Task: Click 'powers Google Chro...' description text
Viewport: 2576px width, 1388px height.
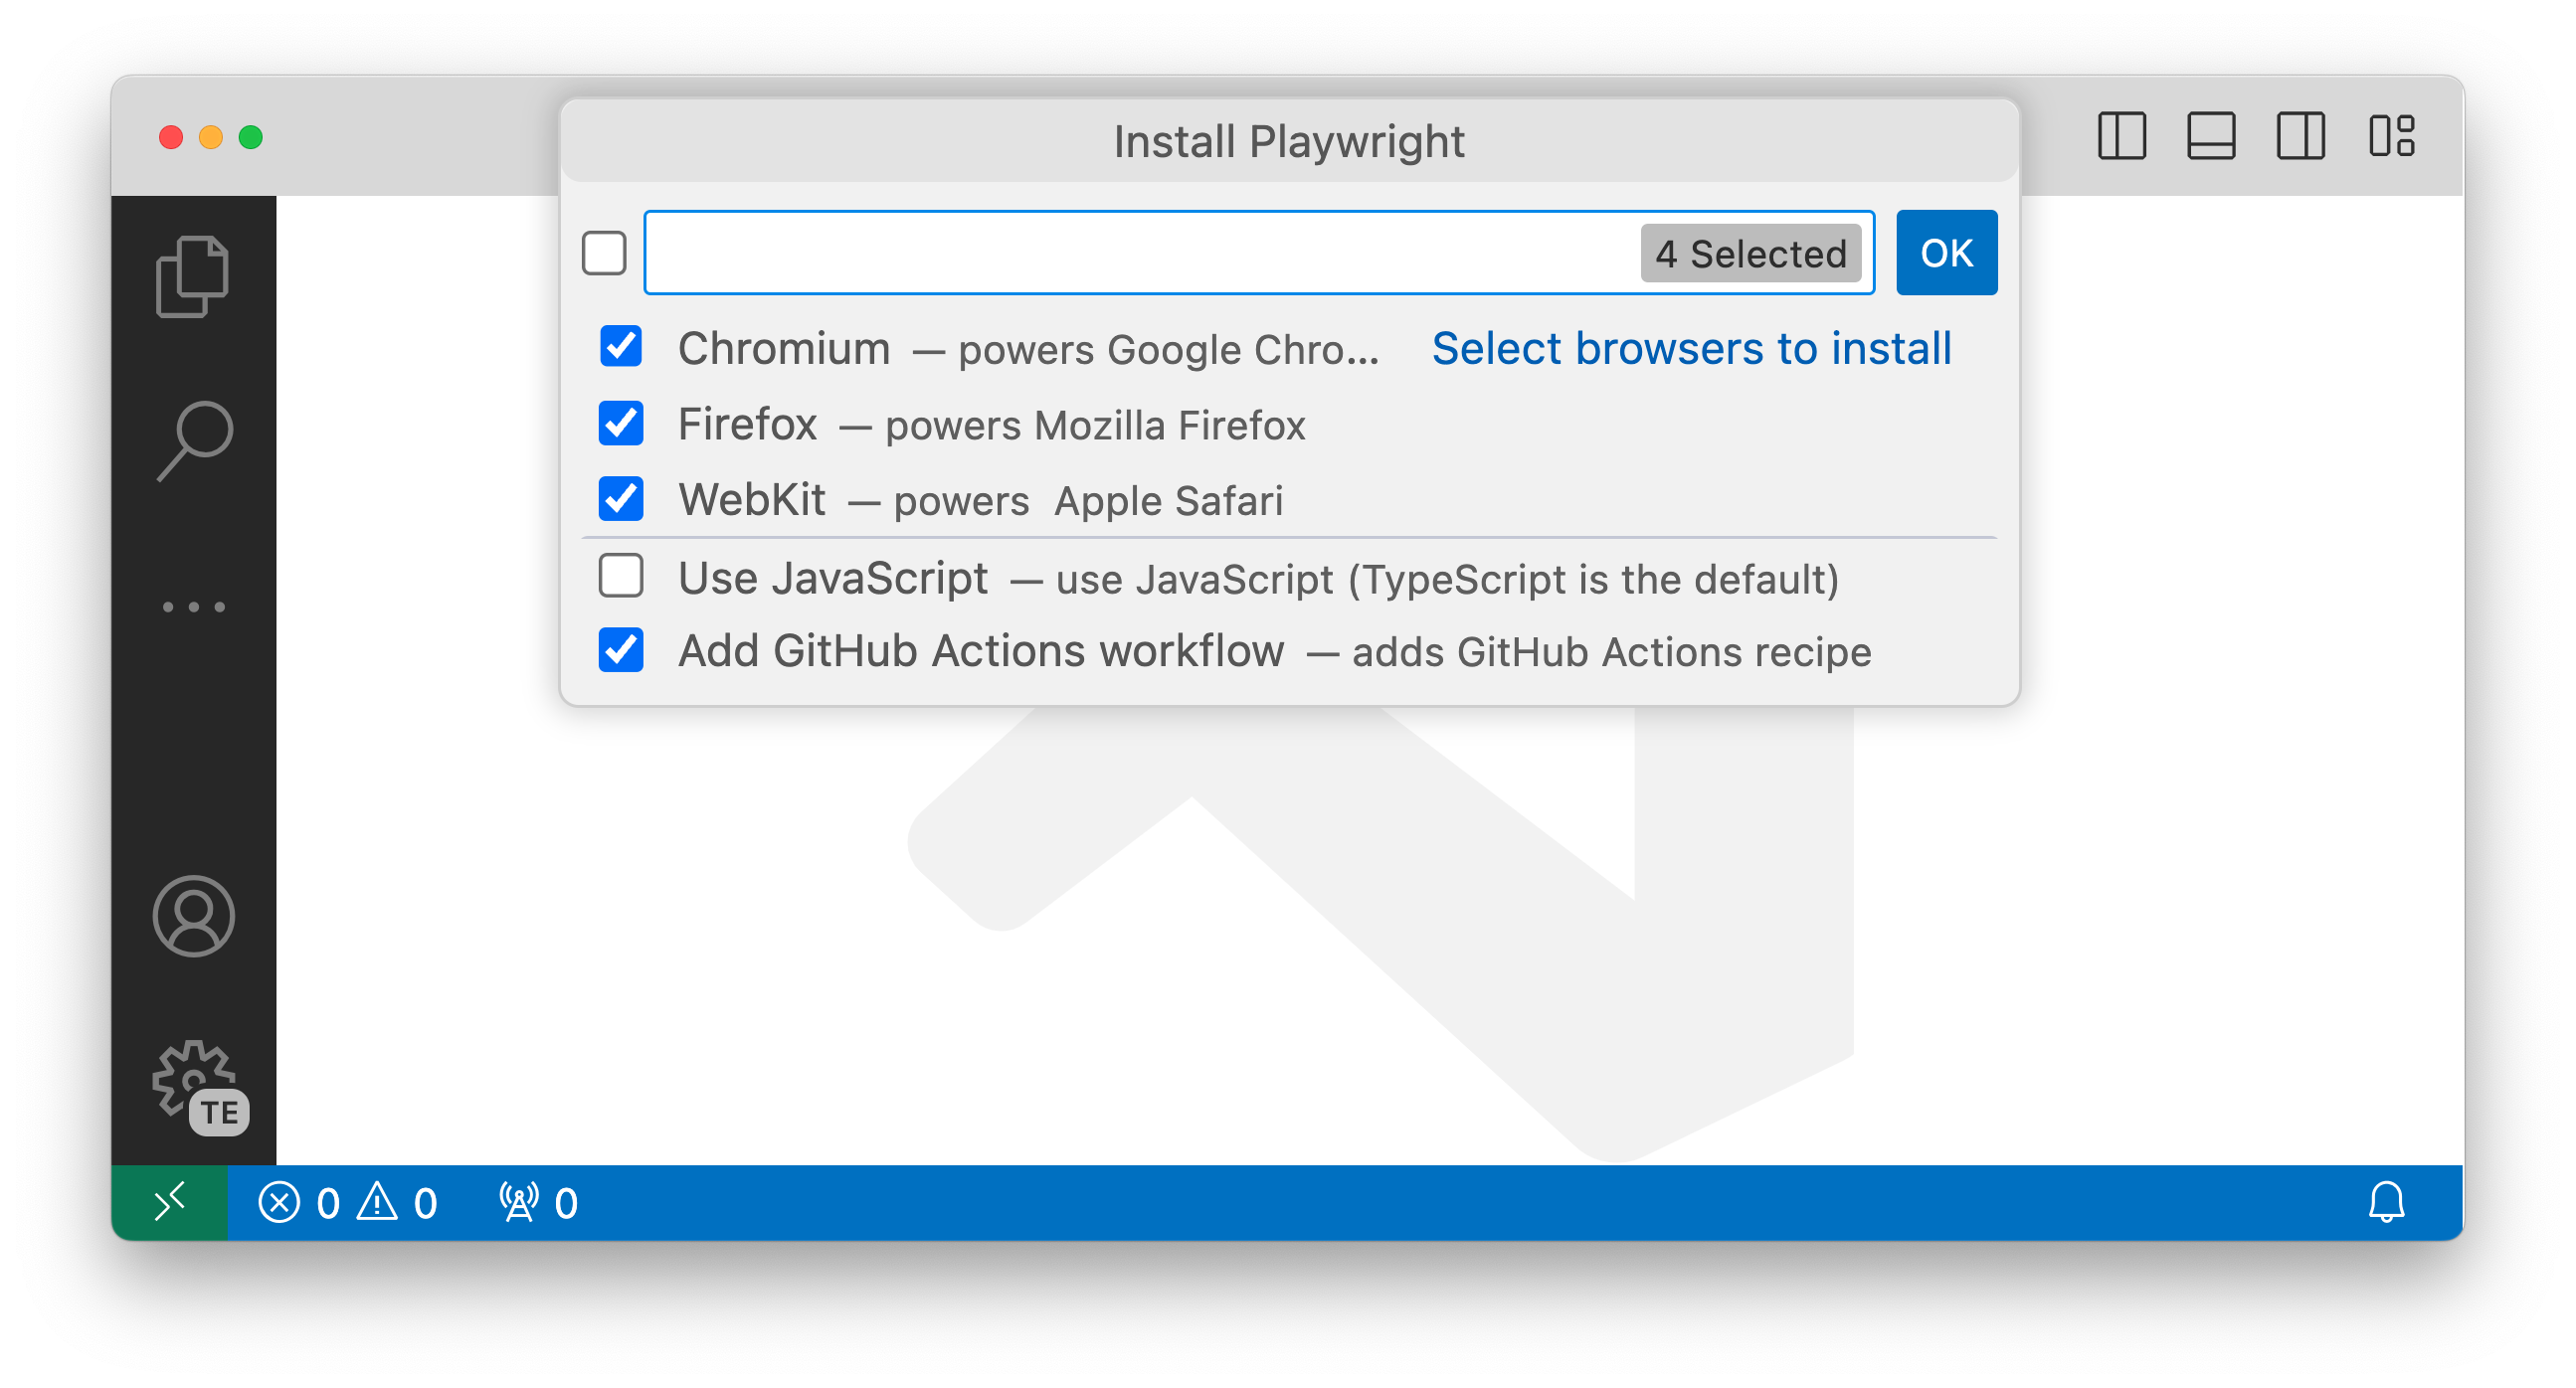Action: pyautogui.click(x=1168, y=351)
